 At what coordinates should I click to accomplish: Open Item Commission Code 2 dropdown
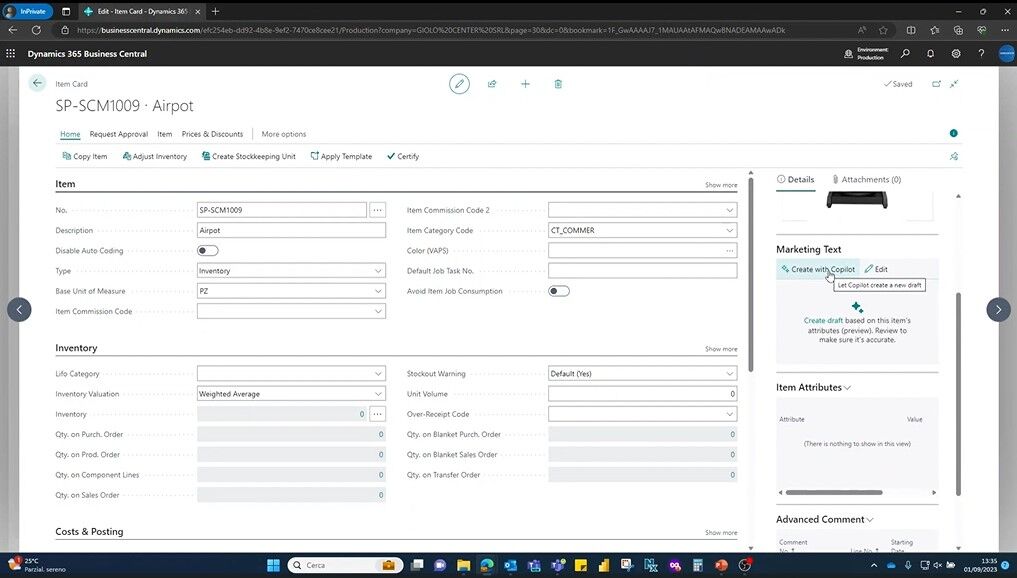click(730, 210)
